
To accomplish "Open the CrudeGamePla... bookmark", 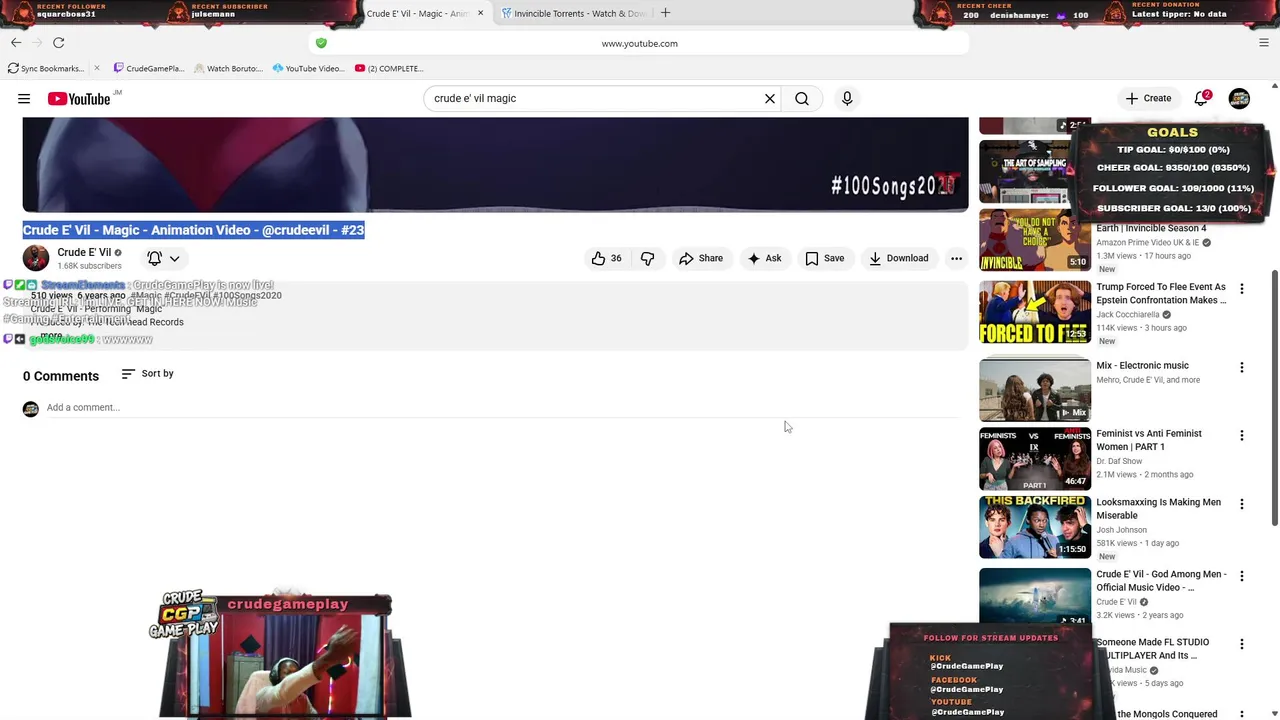I will 149,68.
